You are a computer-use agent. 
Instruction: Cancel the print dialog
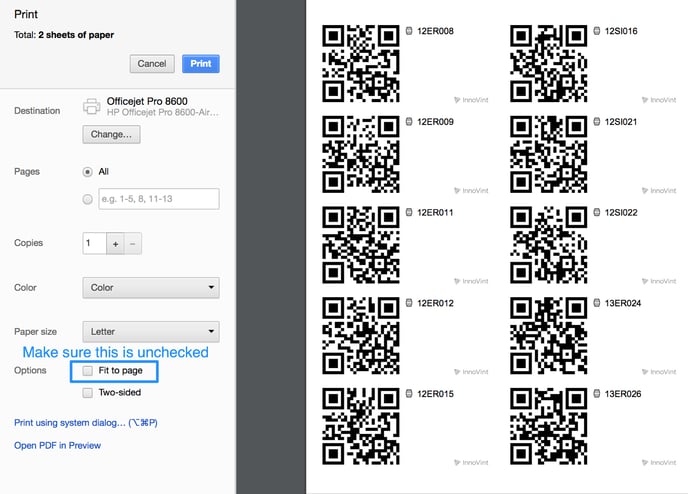pyautogui.click(x=152, y=64)
